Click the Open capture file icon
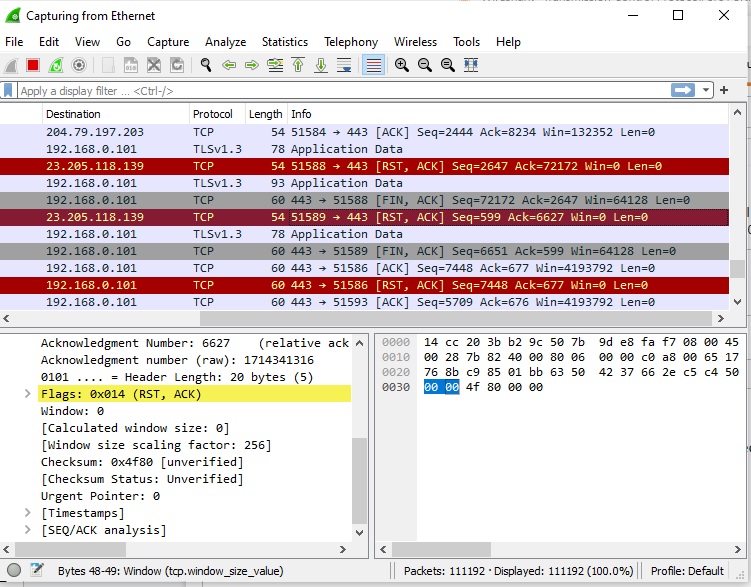Image resolution: width=751 pixels, height=587 pixels. [x=108, y=65]
